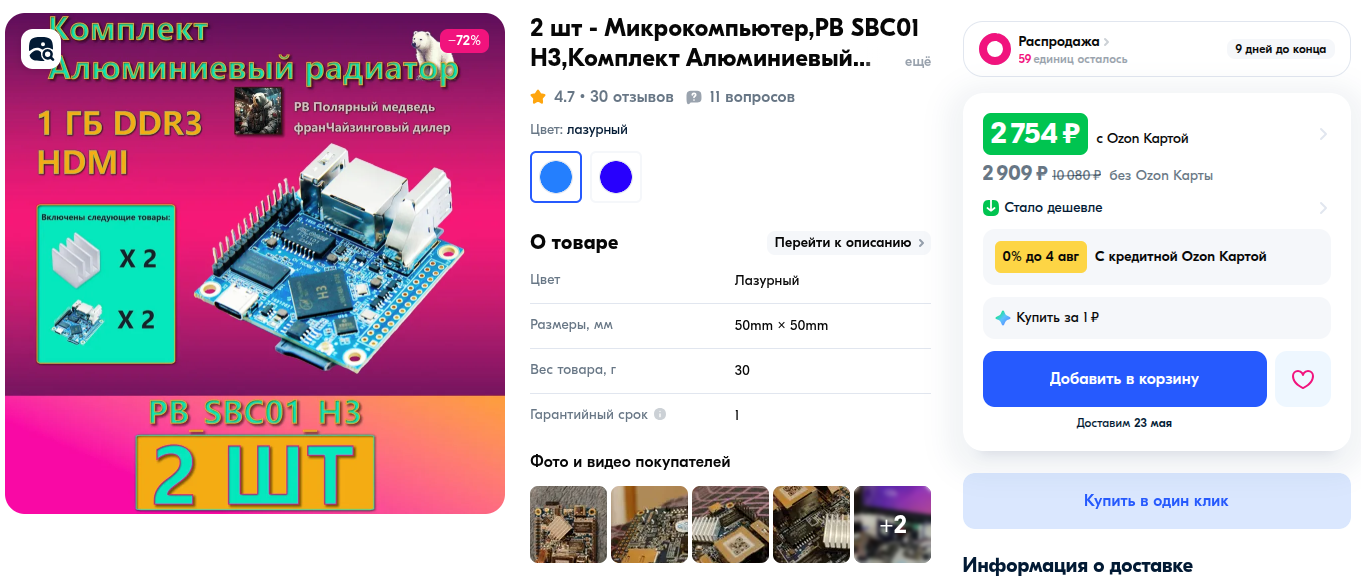Screen dimensions: 1361x579
Task: Go to description via Перейти к описанию
Action: point(849,243)
